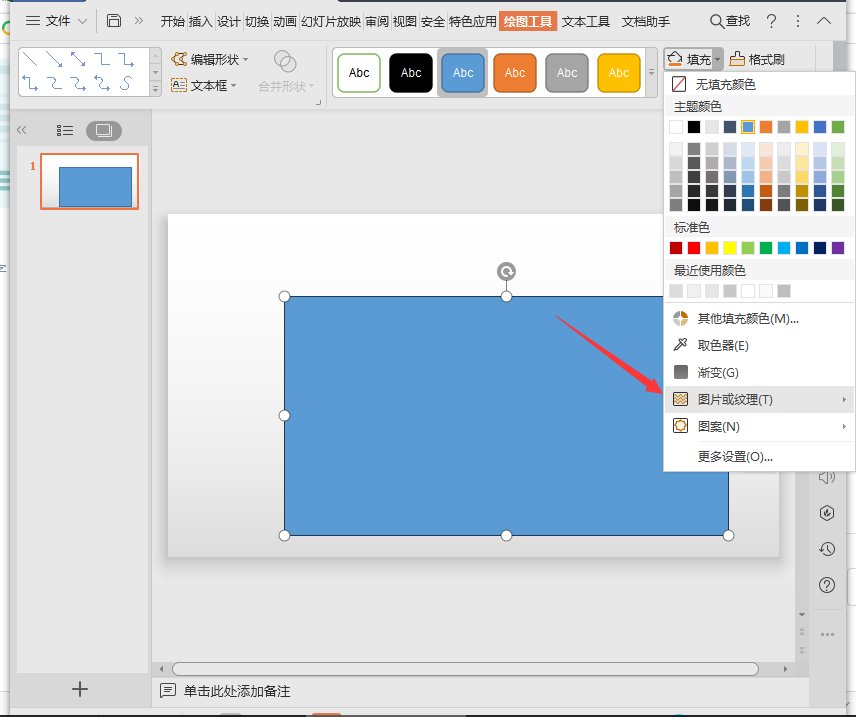This screenshot has height=717, width=856.
Task: Select 渐变(G) from the fill menu
Action: (x=717, y=372)
